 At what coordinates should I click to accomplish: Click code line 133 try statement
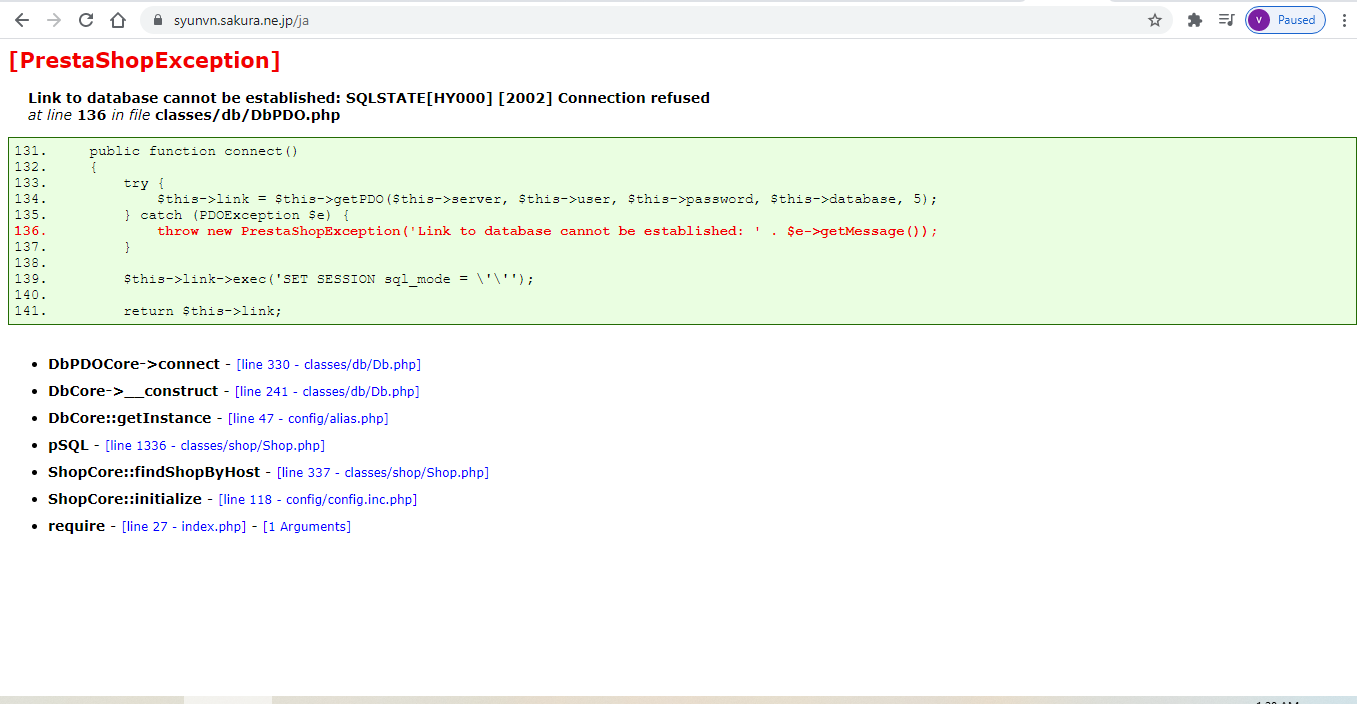[144, 183]
